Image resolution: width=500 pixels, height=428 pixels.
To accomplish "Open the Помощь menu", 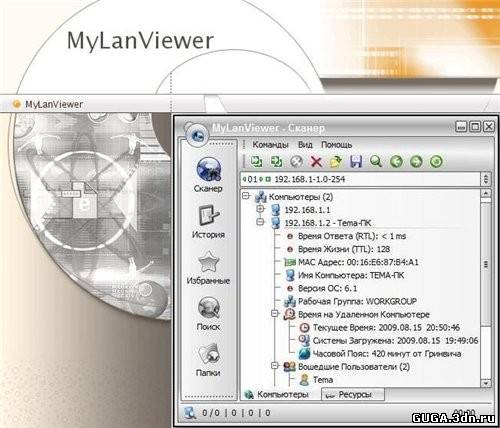I will pyautogui.click(x=337, y=145).
